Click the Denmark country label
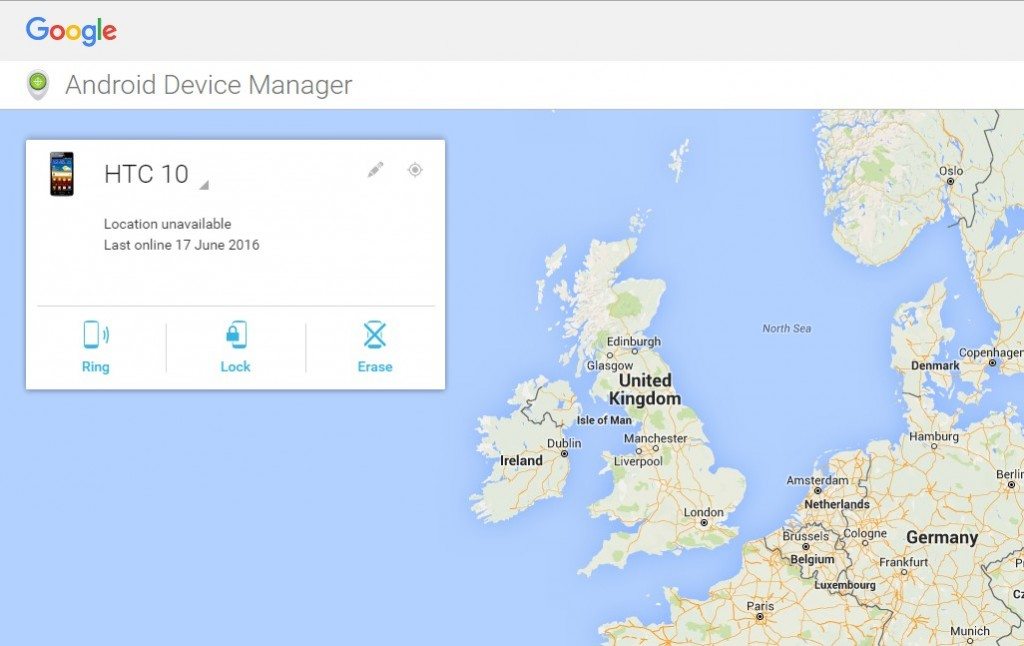1024x646 pixels. point(935,366)
